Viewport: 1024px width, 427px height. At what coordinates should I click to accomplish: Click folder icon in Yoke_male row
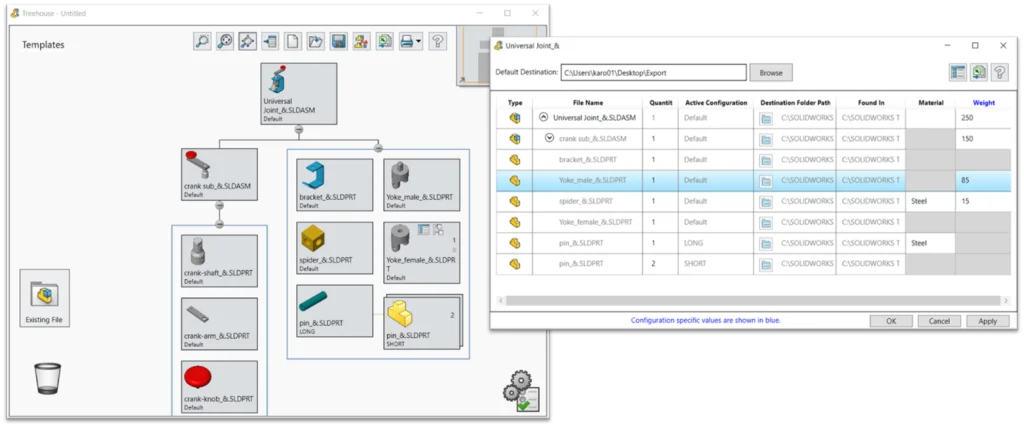click(766, 181)
